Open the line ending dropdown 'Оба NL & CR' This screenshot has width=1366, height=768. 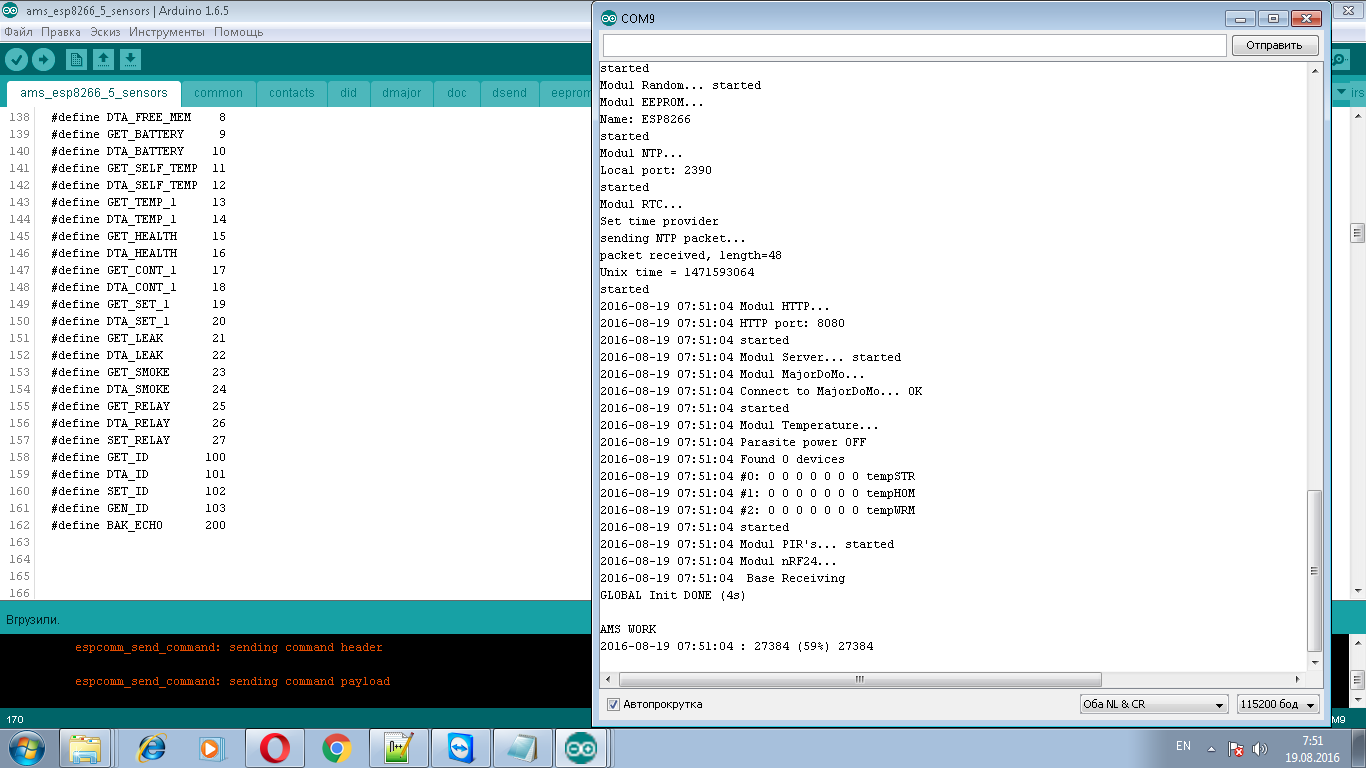click(1154, 704)
